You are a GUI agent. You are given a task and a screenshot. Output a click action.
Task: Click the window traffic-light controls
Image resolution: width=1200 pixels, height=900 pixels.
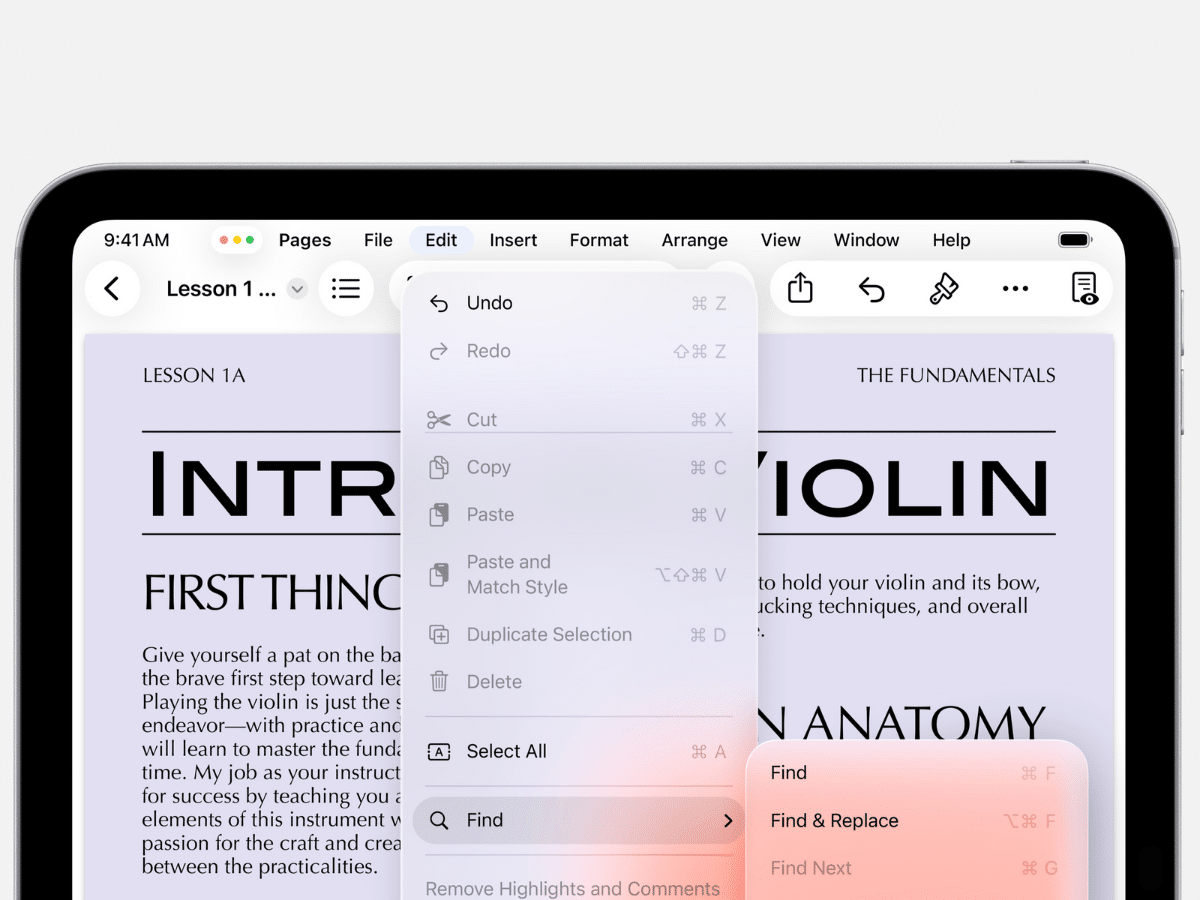point(236,240)
